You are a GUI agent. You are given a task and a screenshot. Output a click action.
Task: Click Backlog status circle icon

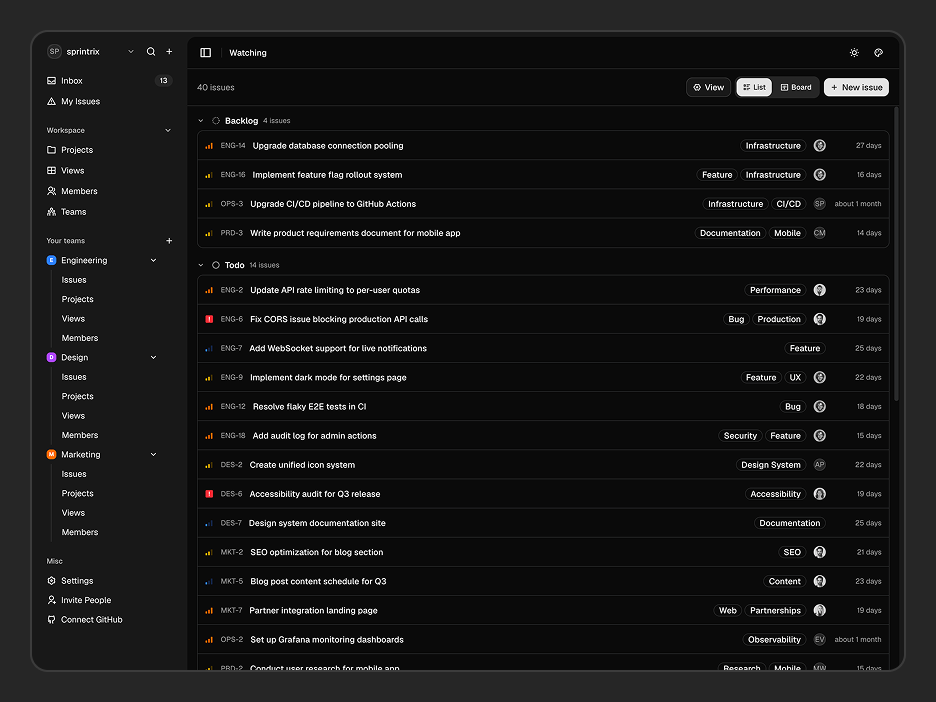[x=215, y=121]
